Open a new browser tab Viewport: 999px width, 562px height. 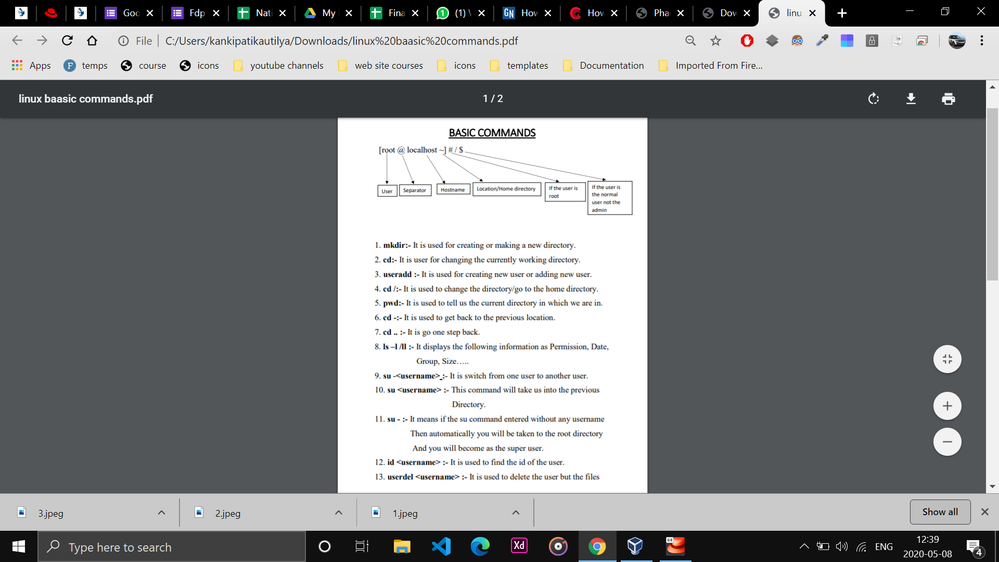click(842, 13)
